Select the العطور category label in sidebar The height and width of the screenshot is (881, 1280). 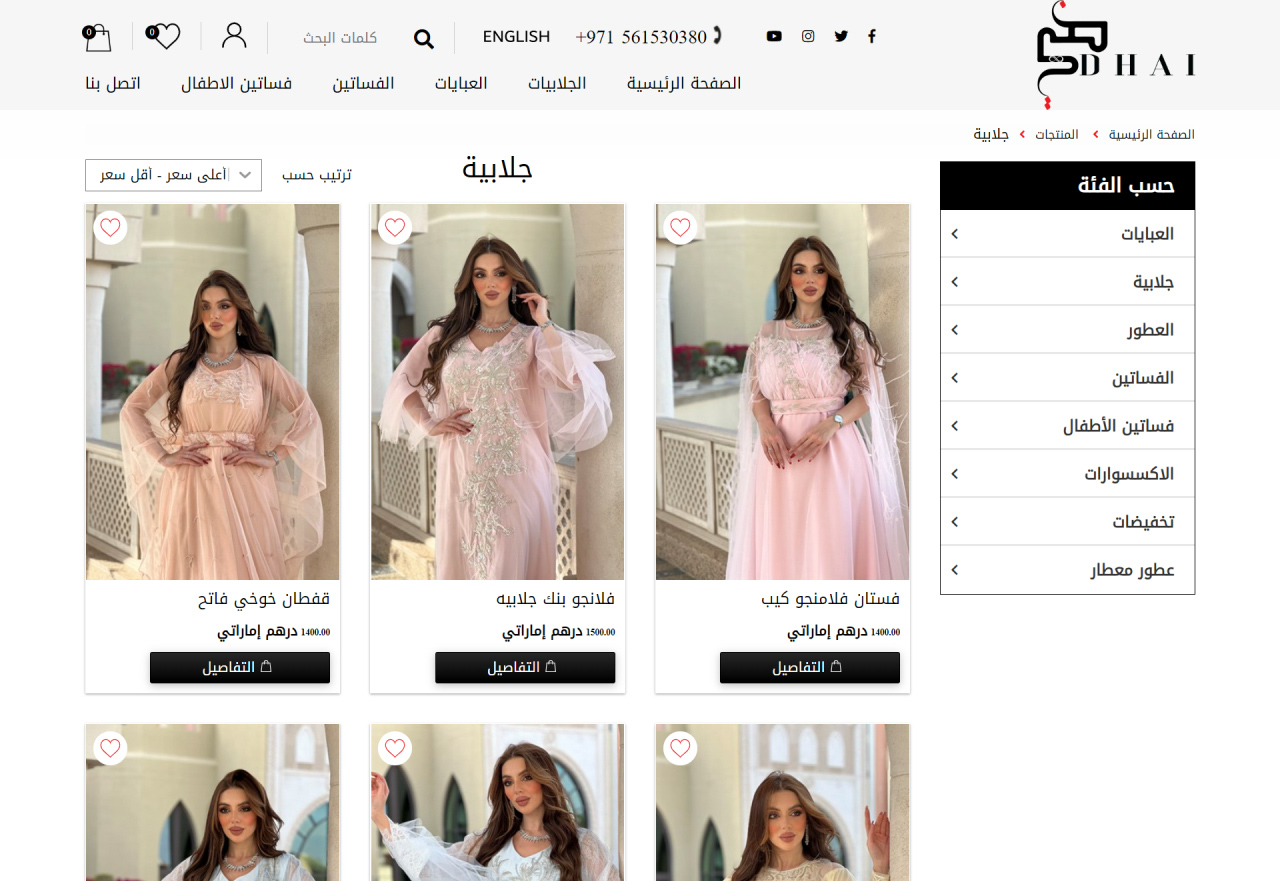(1151, 330)
